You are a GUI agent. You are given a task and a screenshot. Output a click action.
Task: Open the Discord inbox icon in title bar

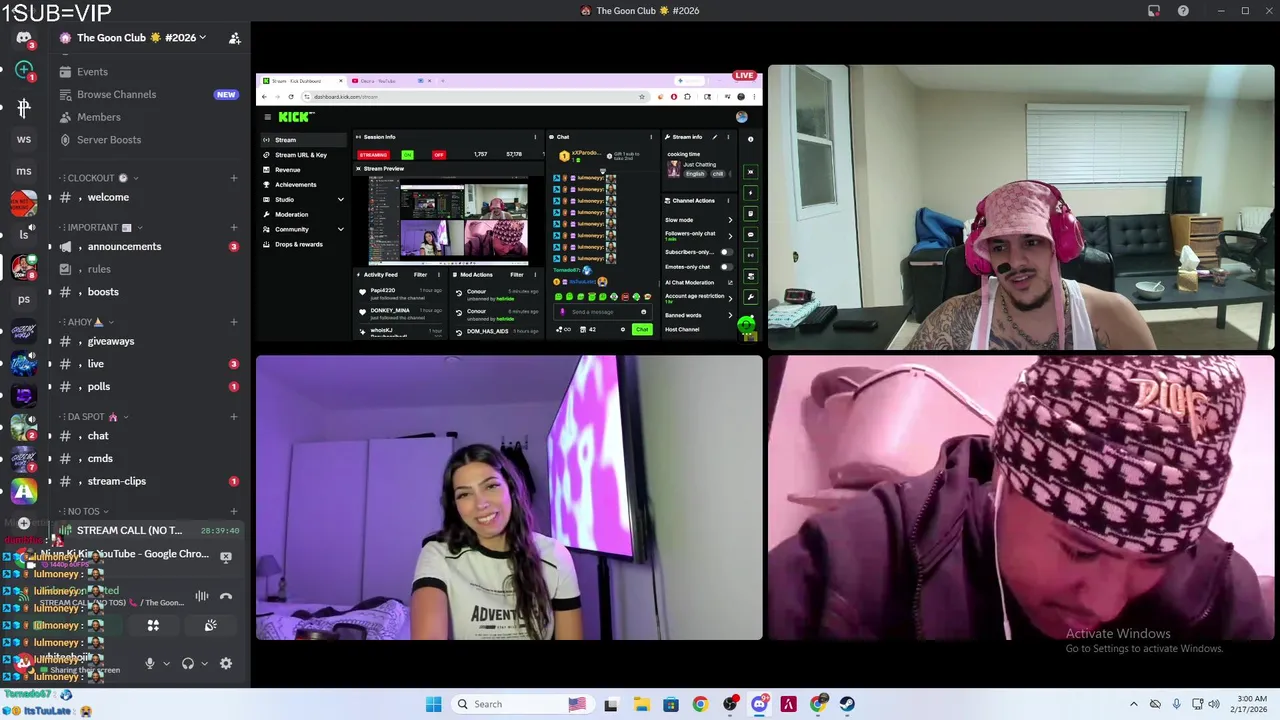(x=1154, y=11)
